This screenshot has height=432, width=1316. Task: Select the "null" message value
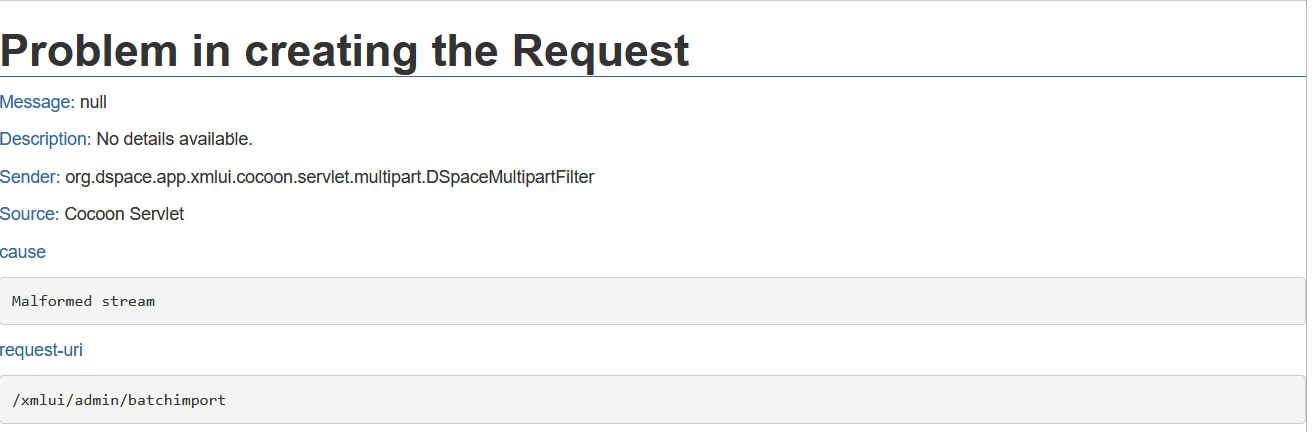[93, 102]
